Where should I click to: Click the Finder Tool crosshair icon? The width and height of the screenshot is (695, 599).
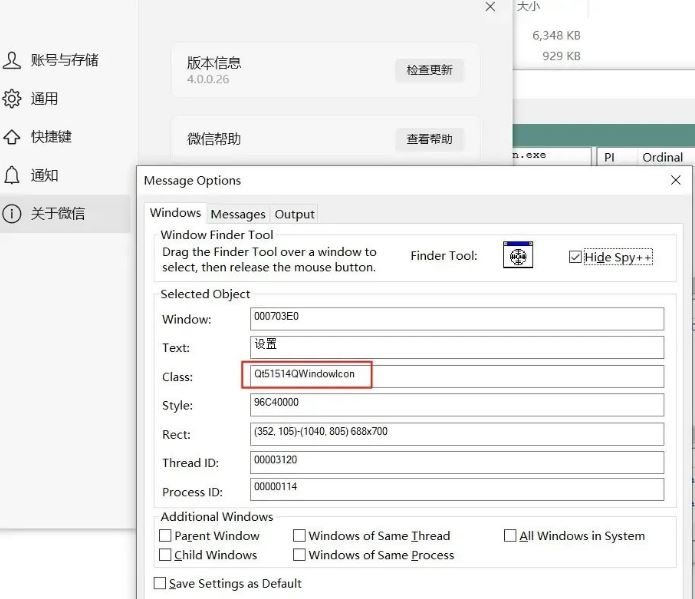(x=518, y=256)
